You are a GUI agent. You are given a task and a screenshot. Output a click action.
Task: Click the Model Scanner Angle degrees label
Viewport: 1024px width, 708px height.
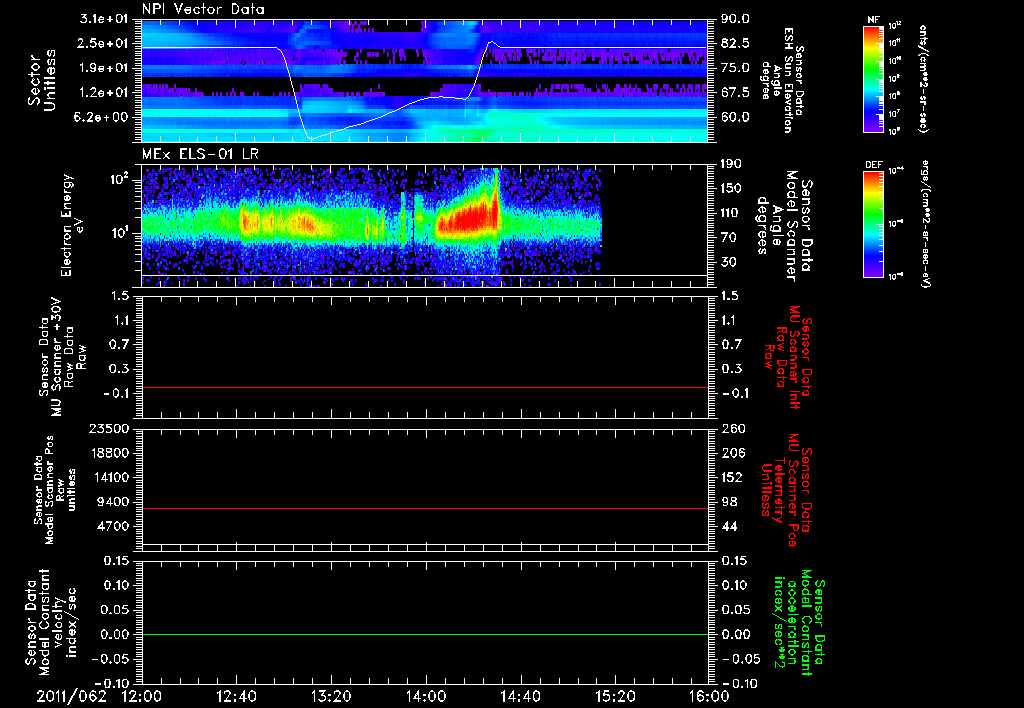coord(784,226)
